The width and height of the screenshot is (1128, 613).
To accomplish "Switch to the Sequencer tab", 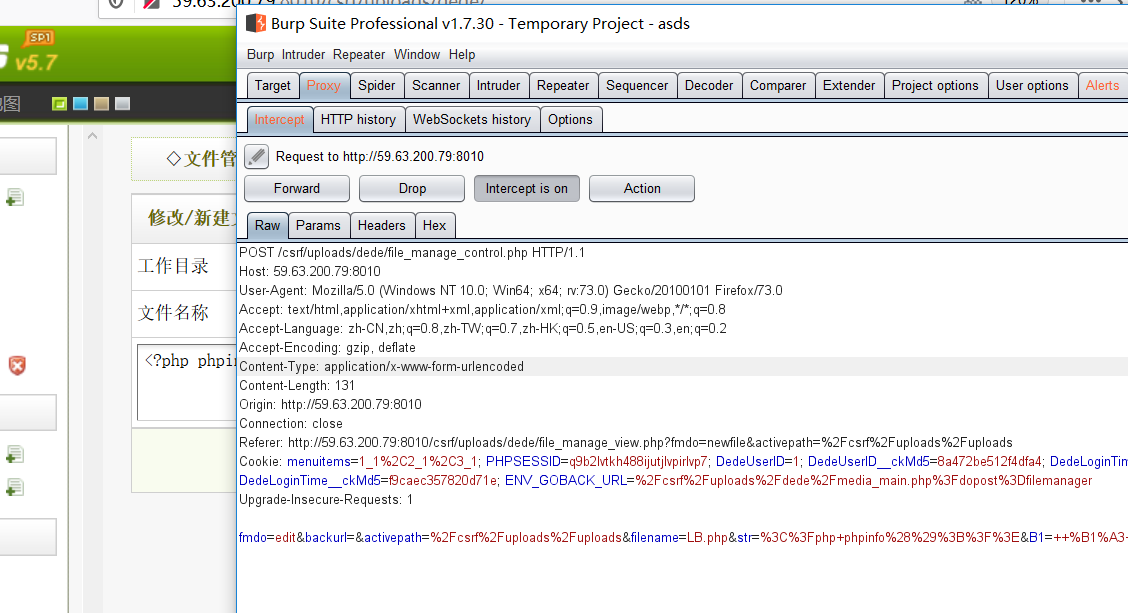I will point(637,86).
